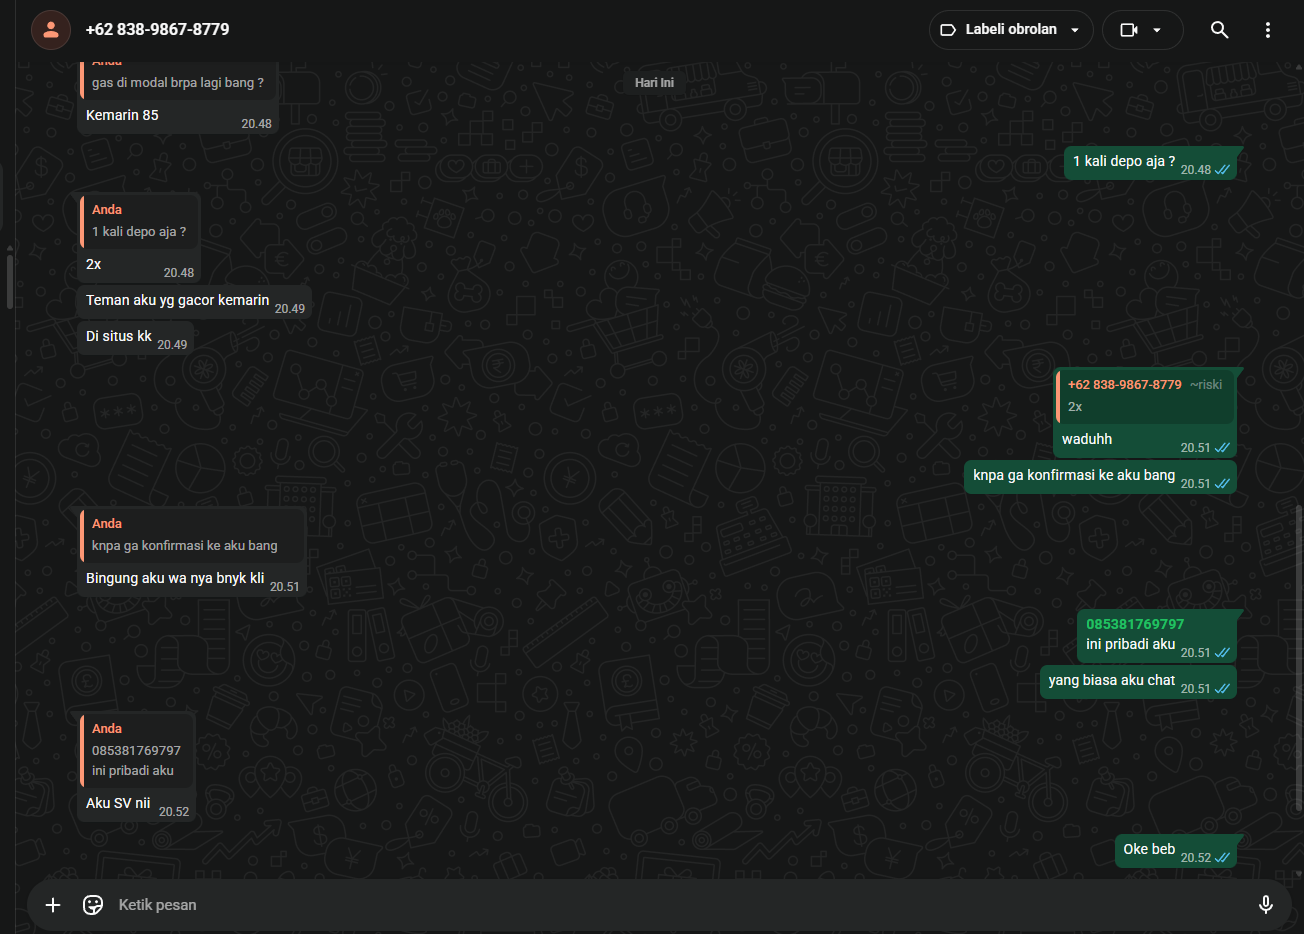Select message Teman aku yg gacor kemarin
Image resolution: width=1304 pixels, height=934 pixels.
177,300
